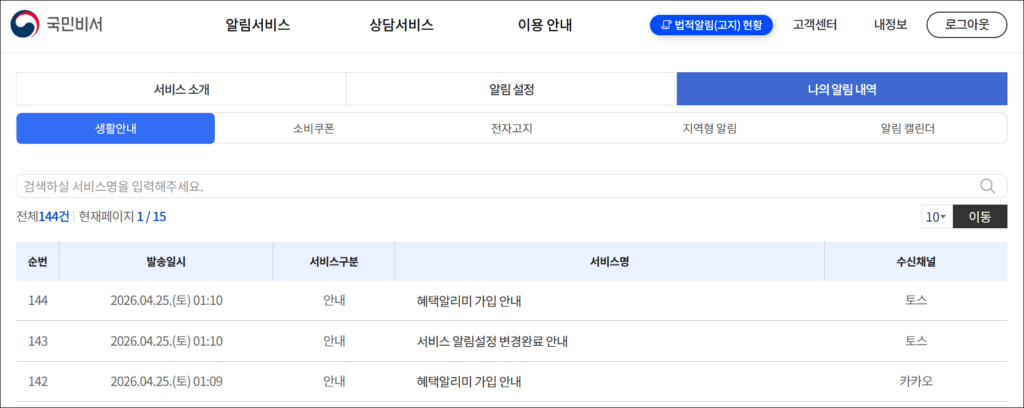This screenshot has width=1024, height=408.
Task: Click the 순번 column header
Action: (38, 262)
